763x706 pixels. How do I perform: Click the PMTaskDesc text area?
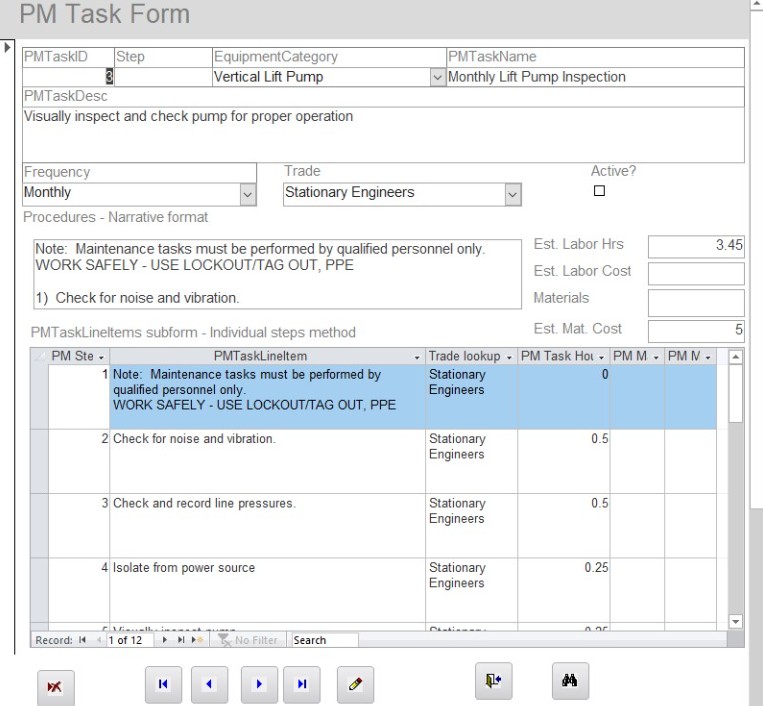click(383, 135)
